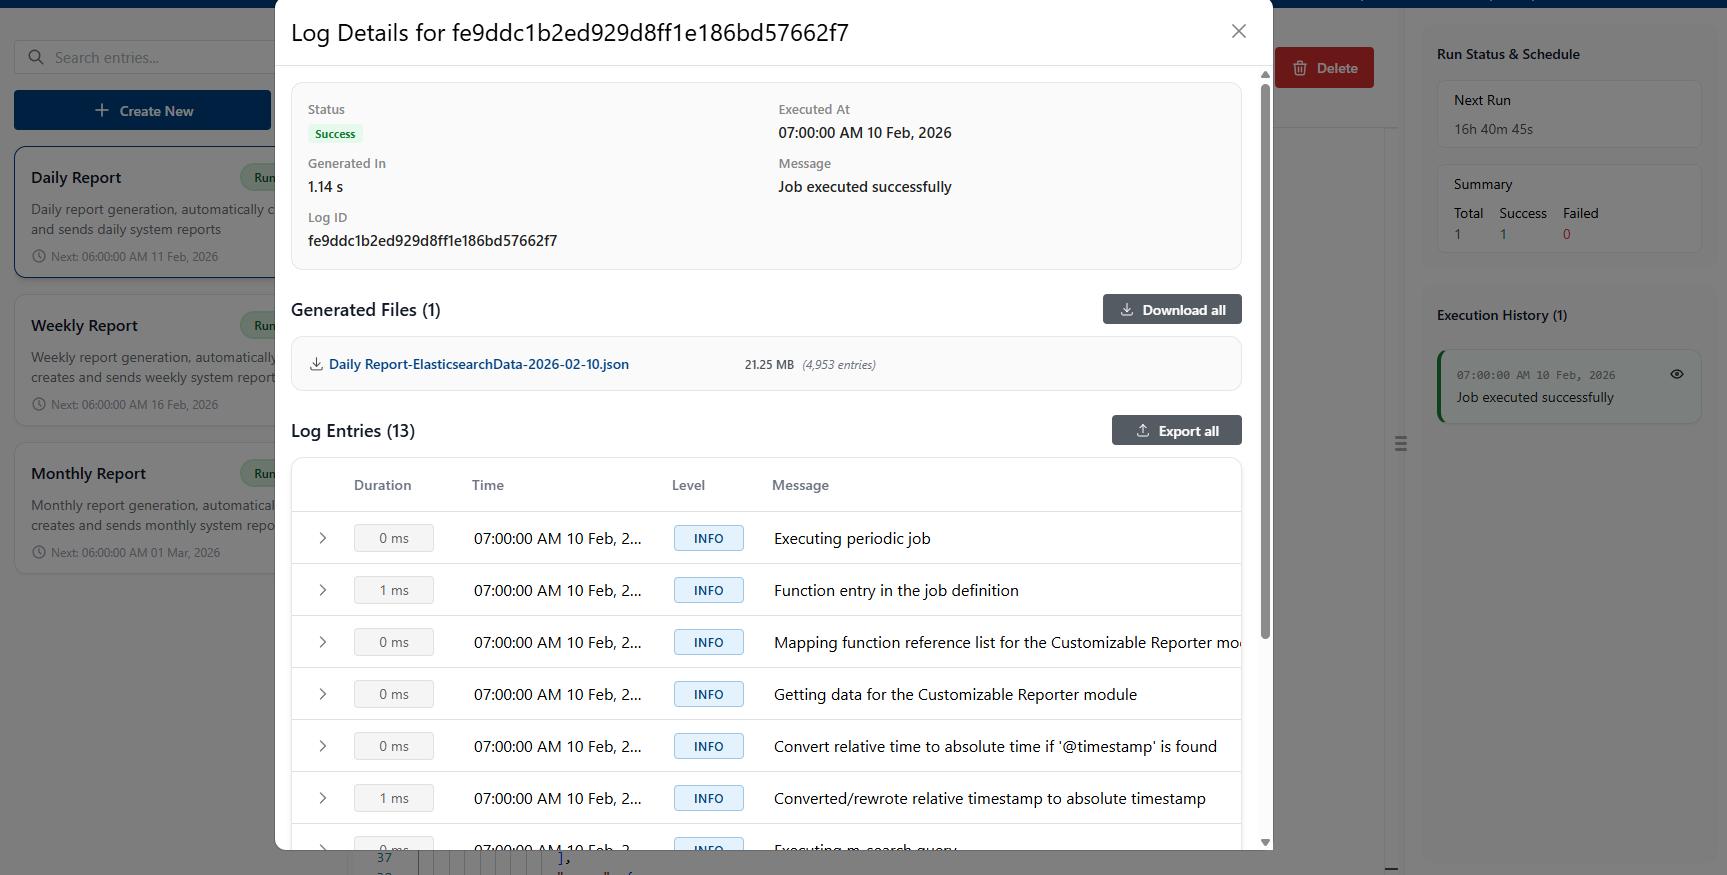The width and height of the screenshot is (1727, 875).
Task: Click the Search entries input field
Action: coord(150,58)
